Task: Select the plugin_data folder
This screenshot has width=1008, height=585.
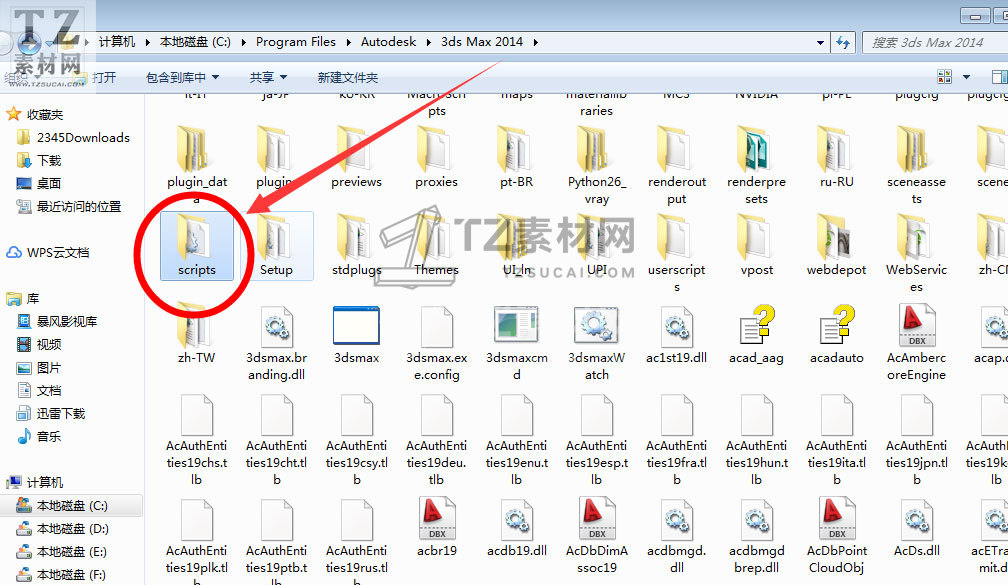Action: coord(197,166)
